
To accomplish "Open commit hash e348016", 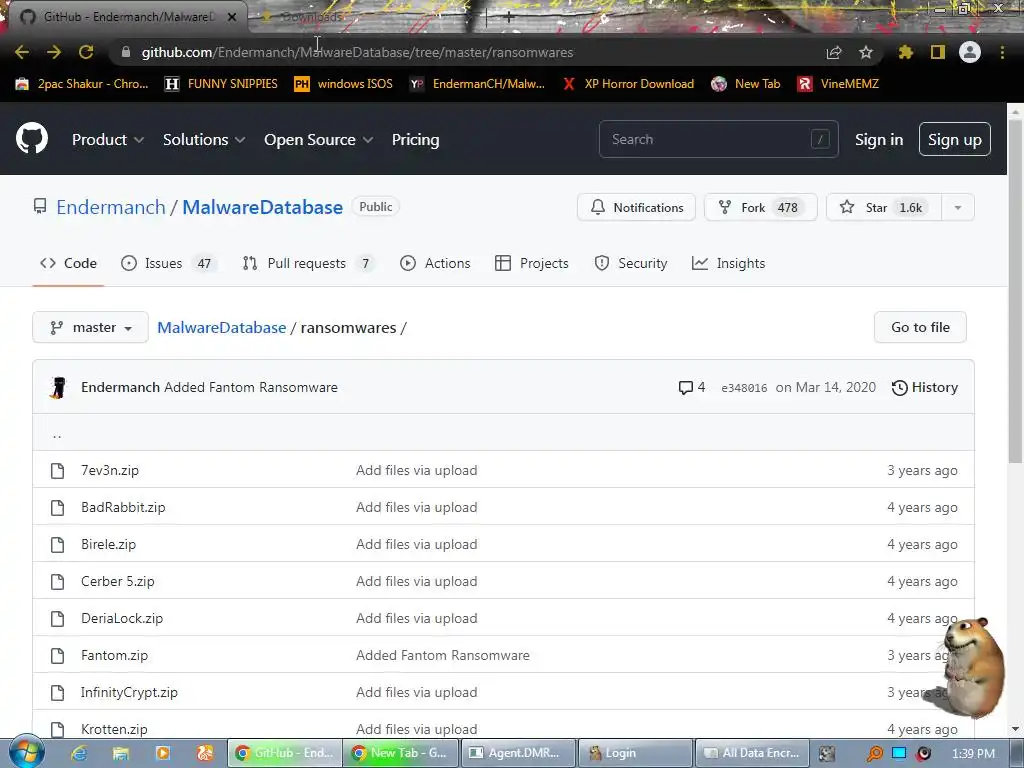I will click(x=744, y=388).
